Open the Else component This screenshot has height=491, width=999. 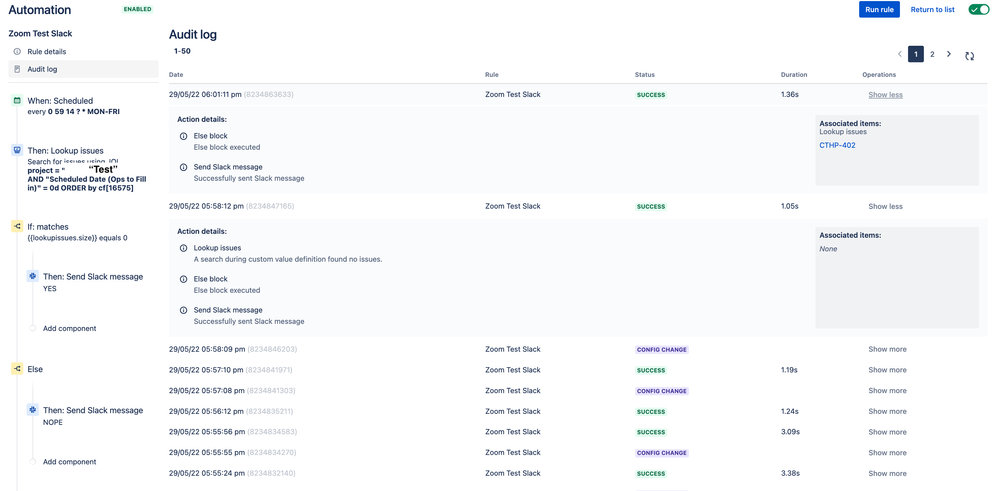coord(35,369)
